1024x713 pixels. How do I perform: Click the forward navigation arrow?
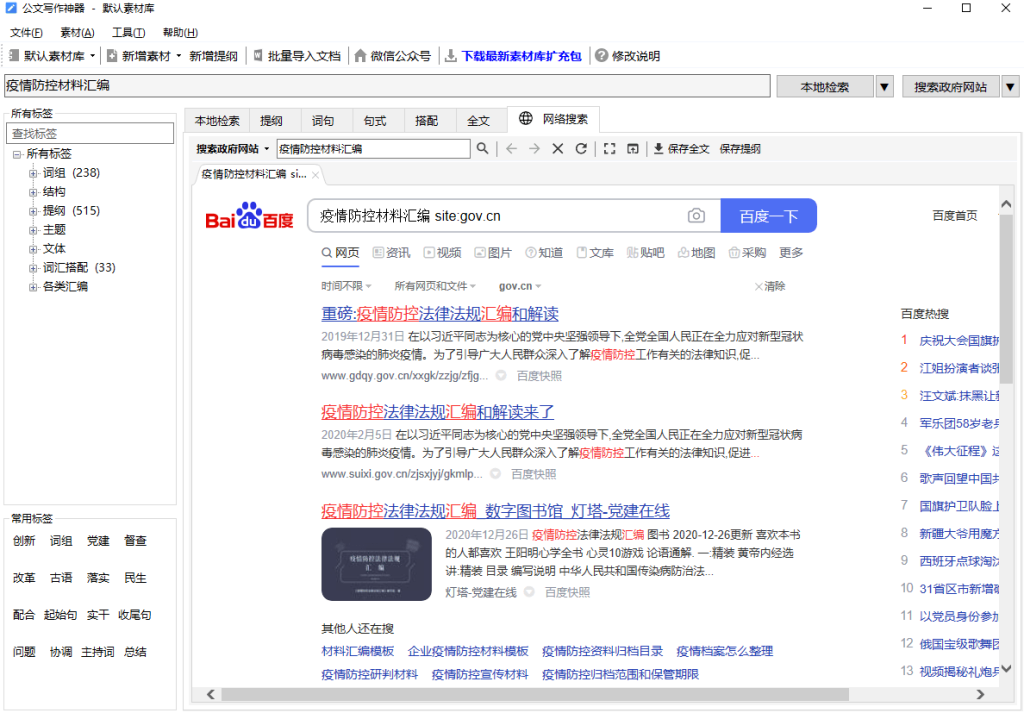534,148
